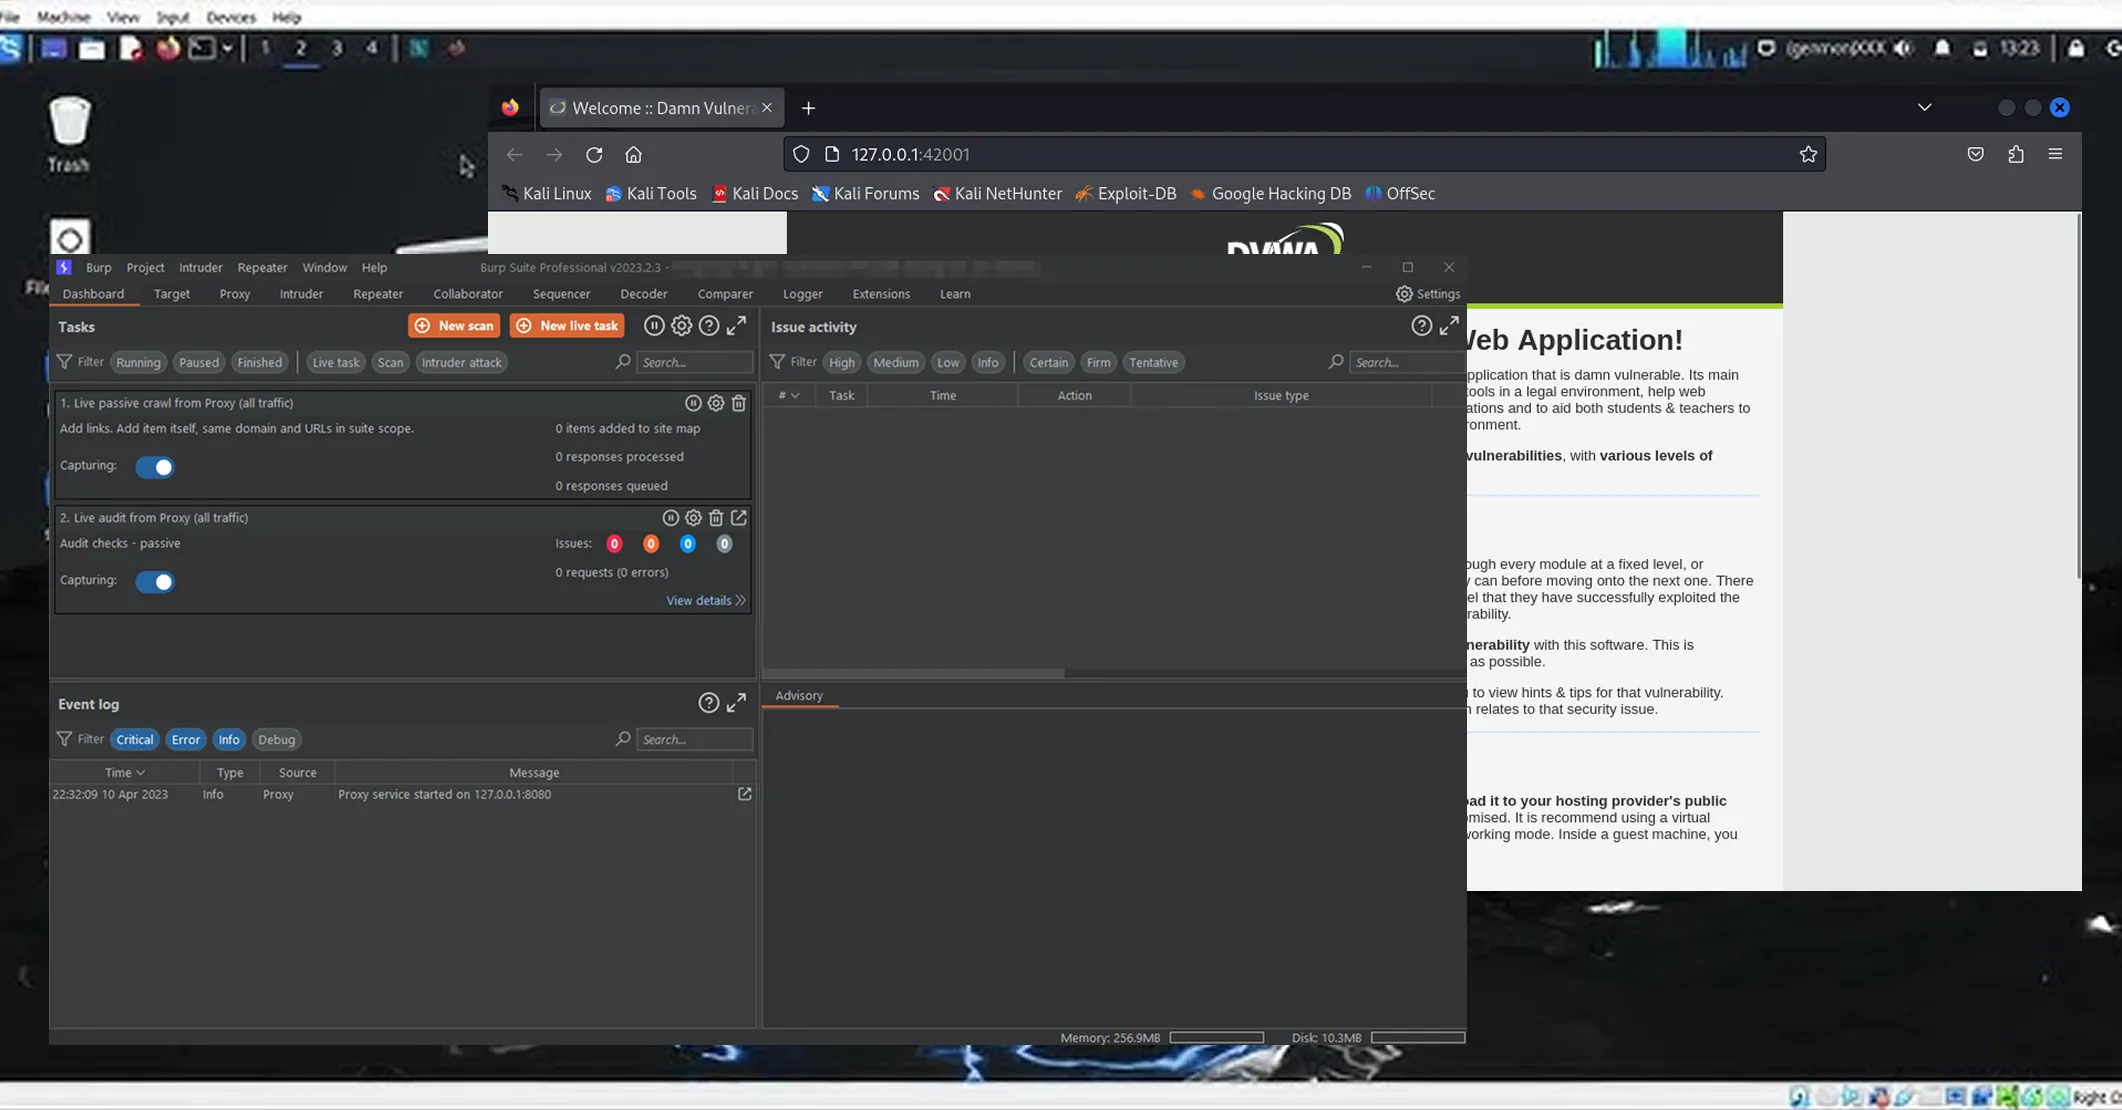
Task: Open the sort dropdown on the # column
Action: point(796,395)
